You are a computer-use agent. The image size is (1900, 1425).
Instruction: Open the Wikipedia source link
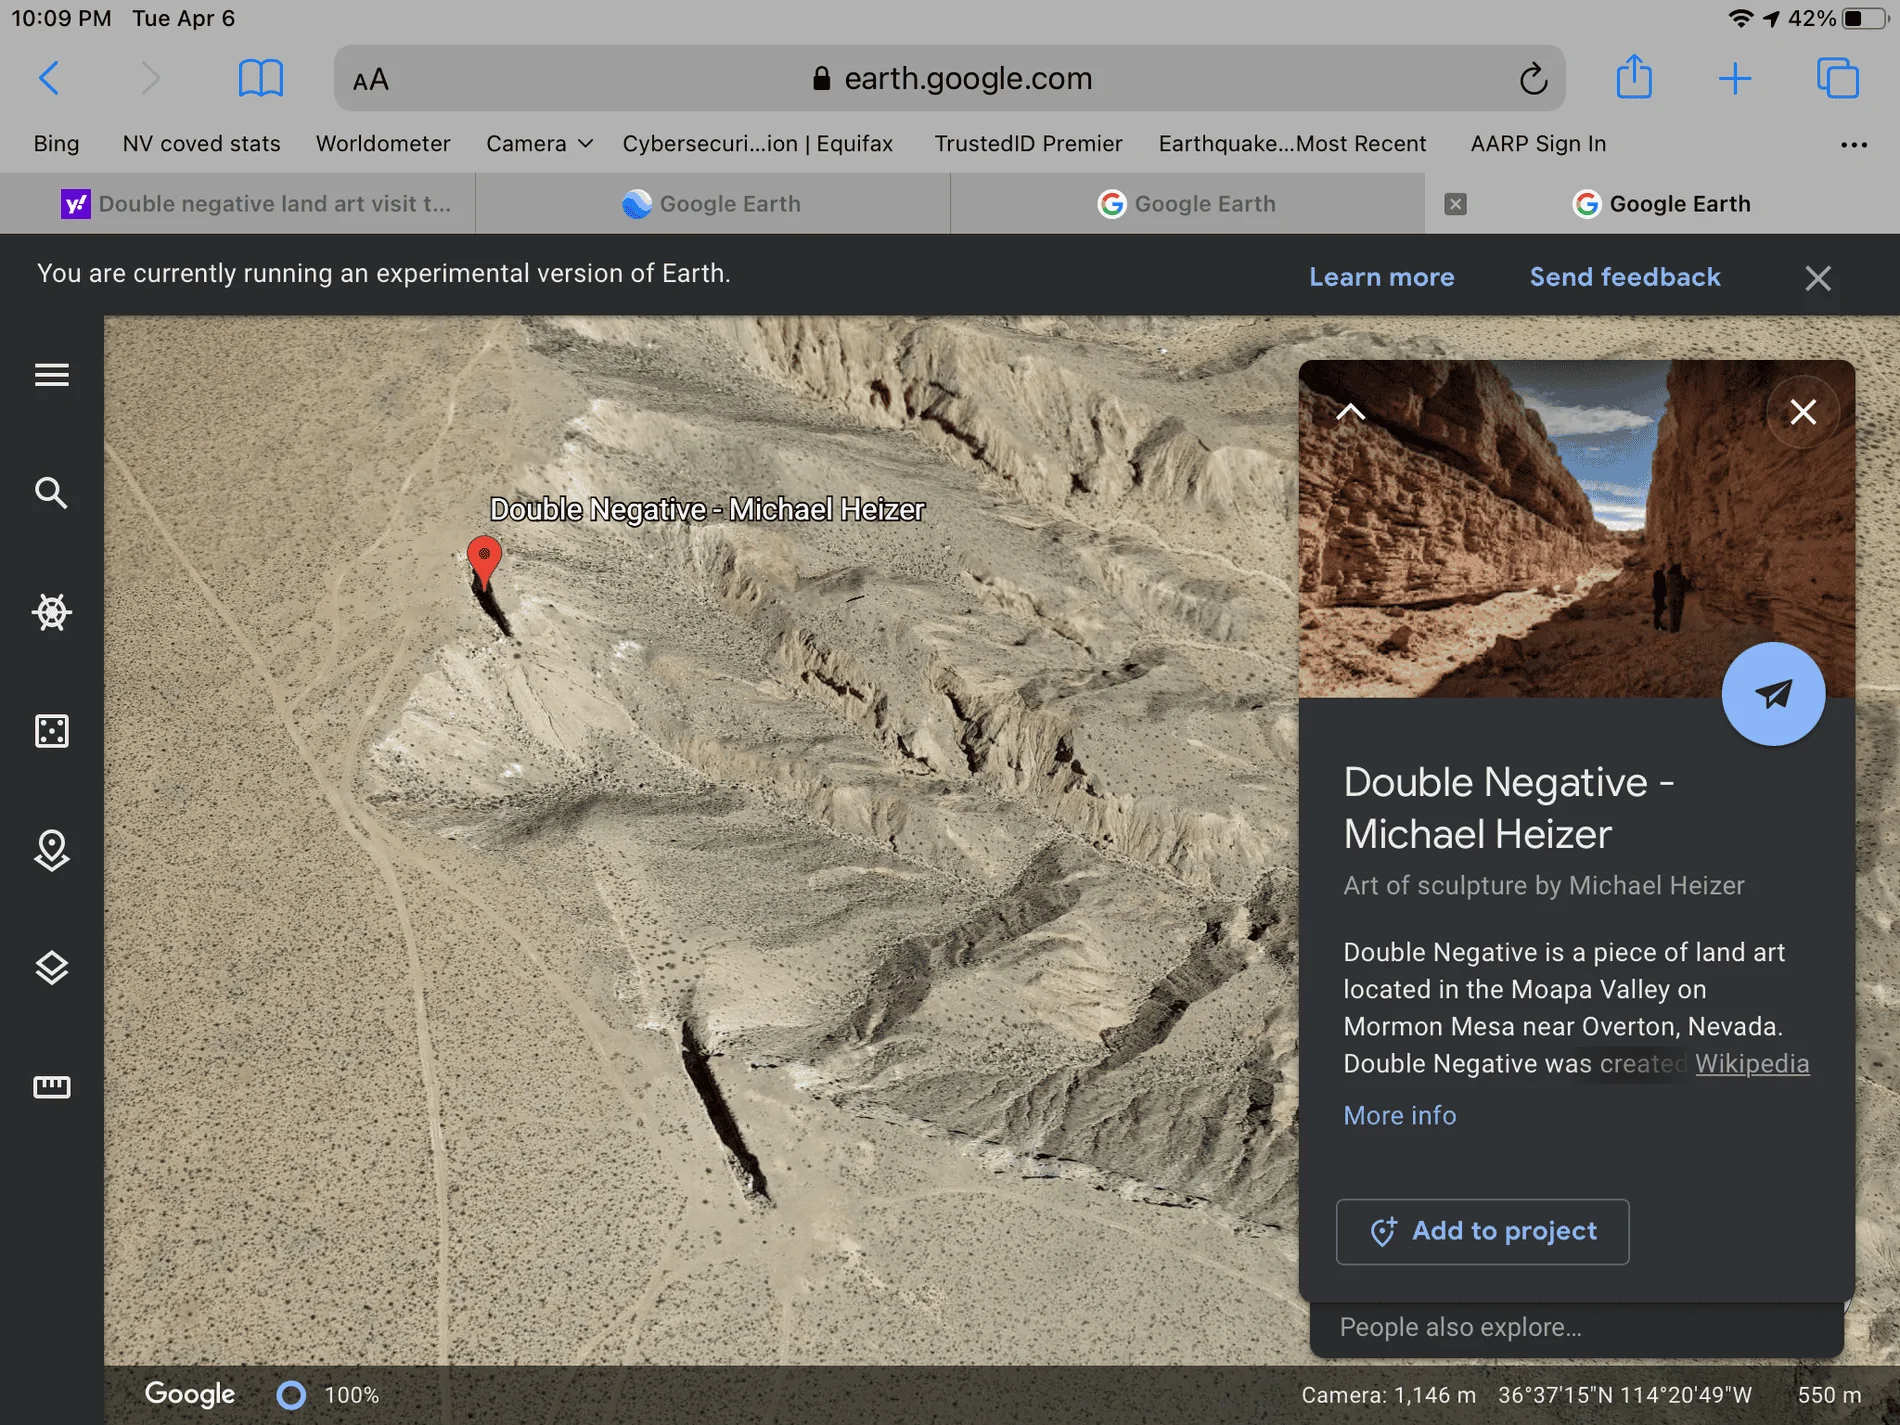click(1752, 1064)
